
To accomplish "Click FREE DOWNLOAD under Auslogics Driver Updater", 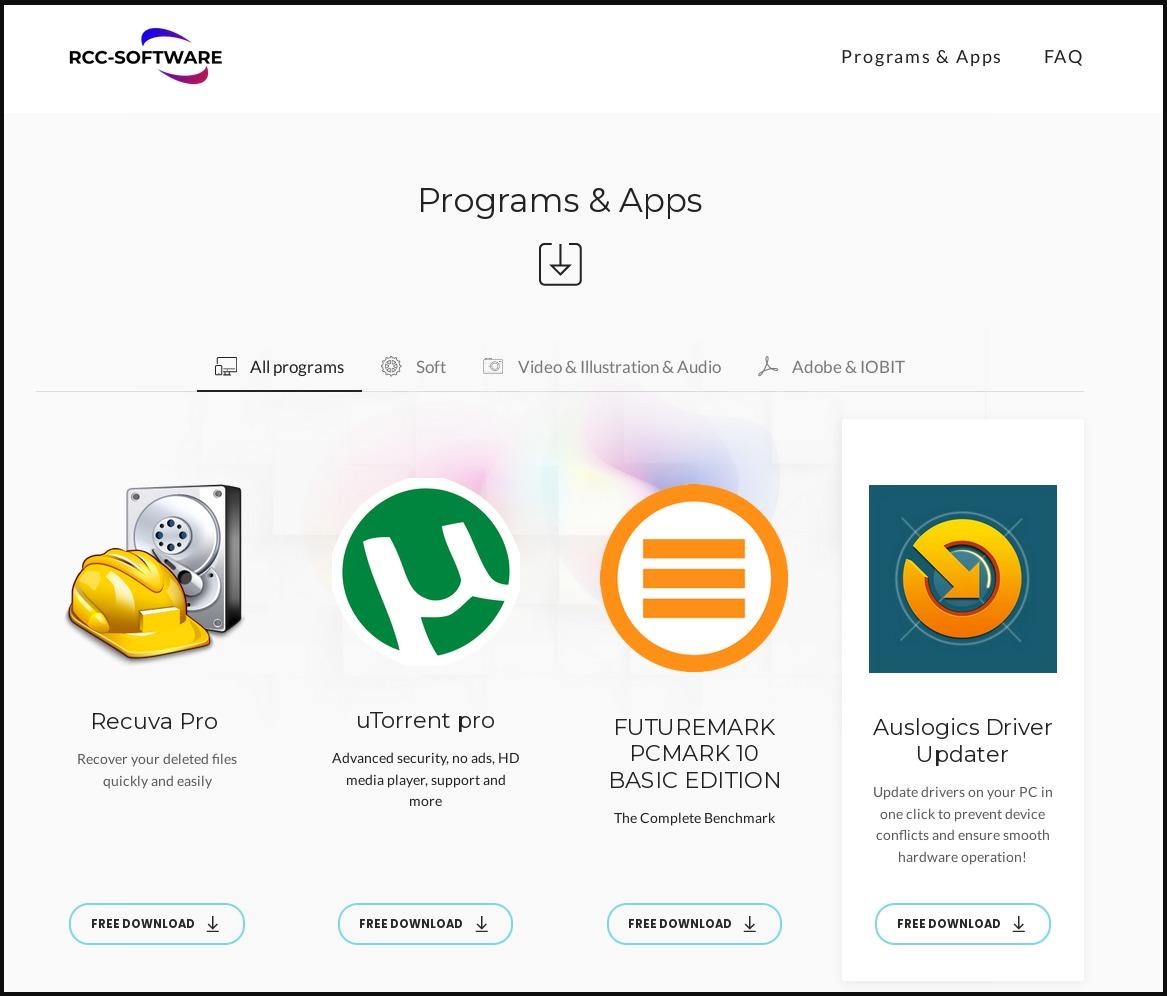I will [962, 923].
